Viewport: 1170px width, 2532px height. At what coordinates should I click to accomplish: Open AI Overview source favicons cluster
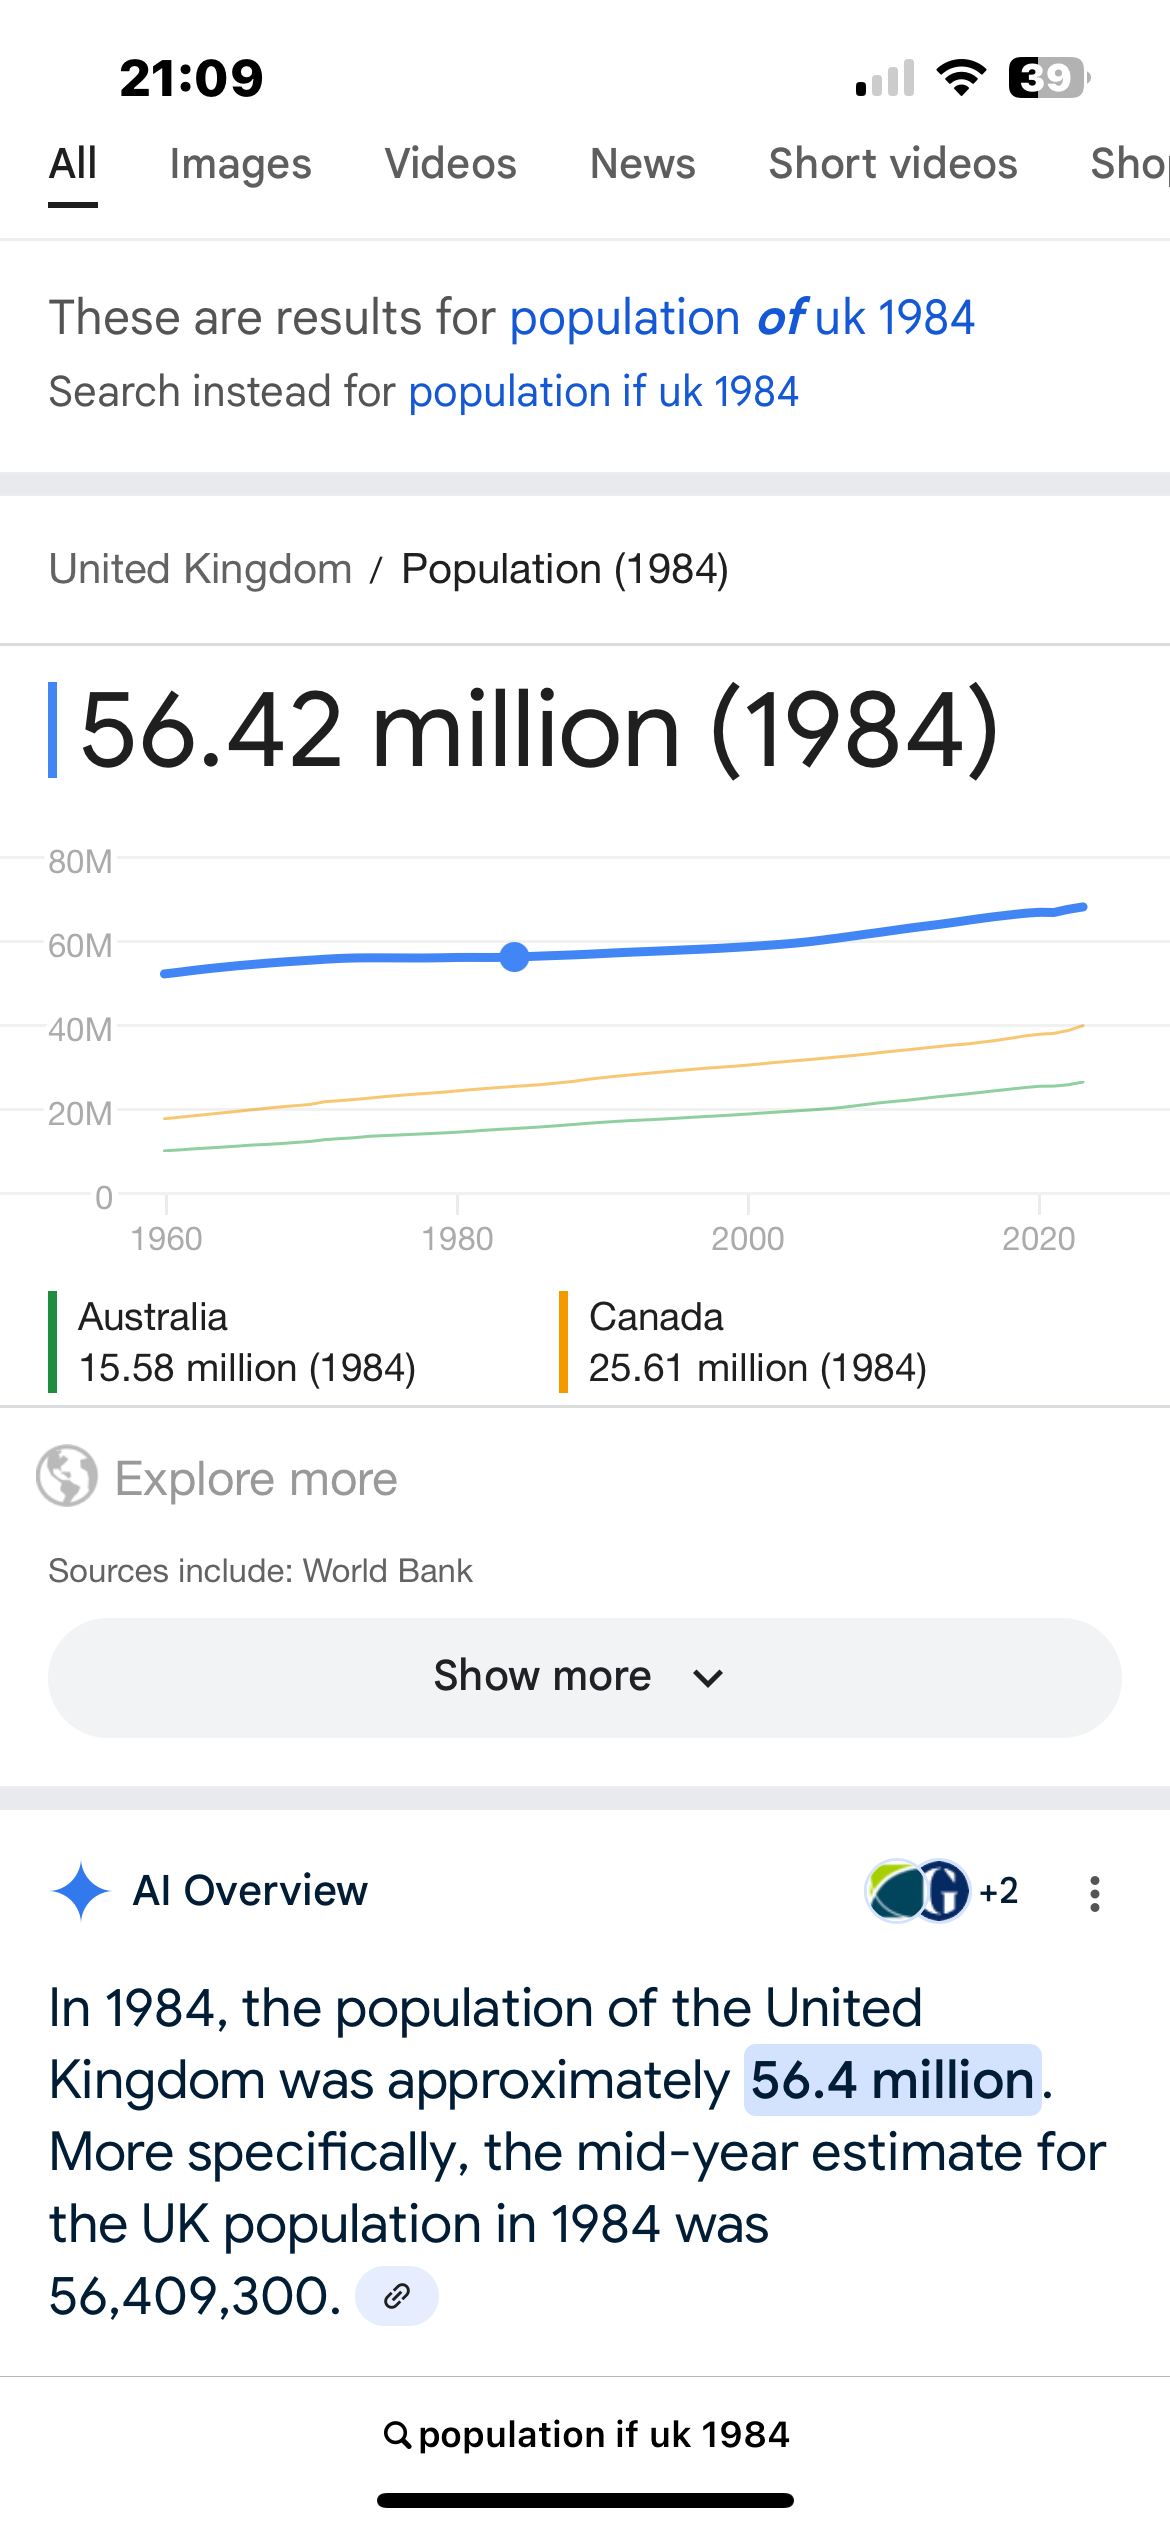[941, 1891]
